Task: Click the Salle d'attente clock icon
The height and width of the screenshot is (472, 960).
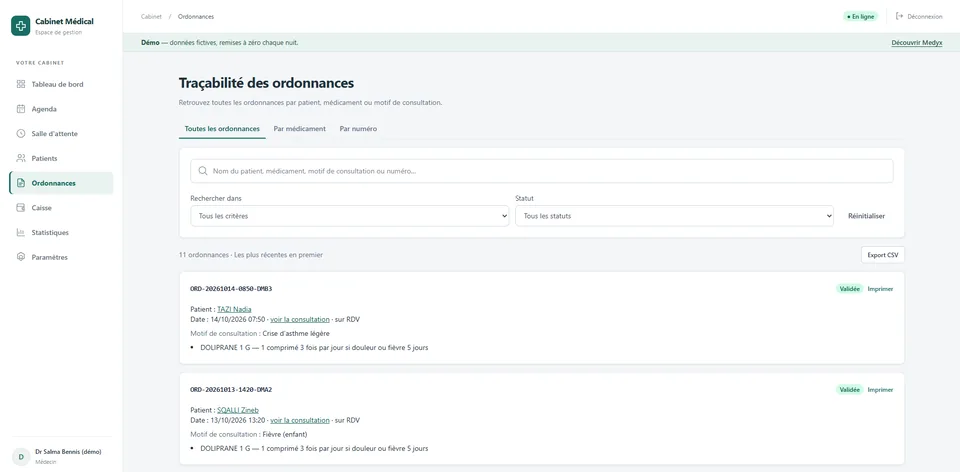Action: tap(21, 133)
